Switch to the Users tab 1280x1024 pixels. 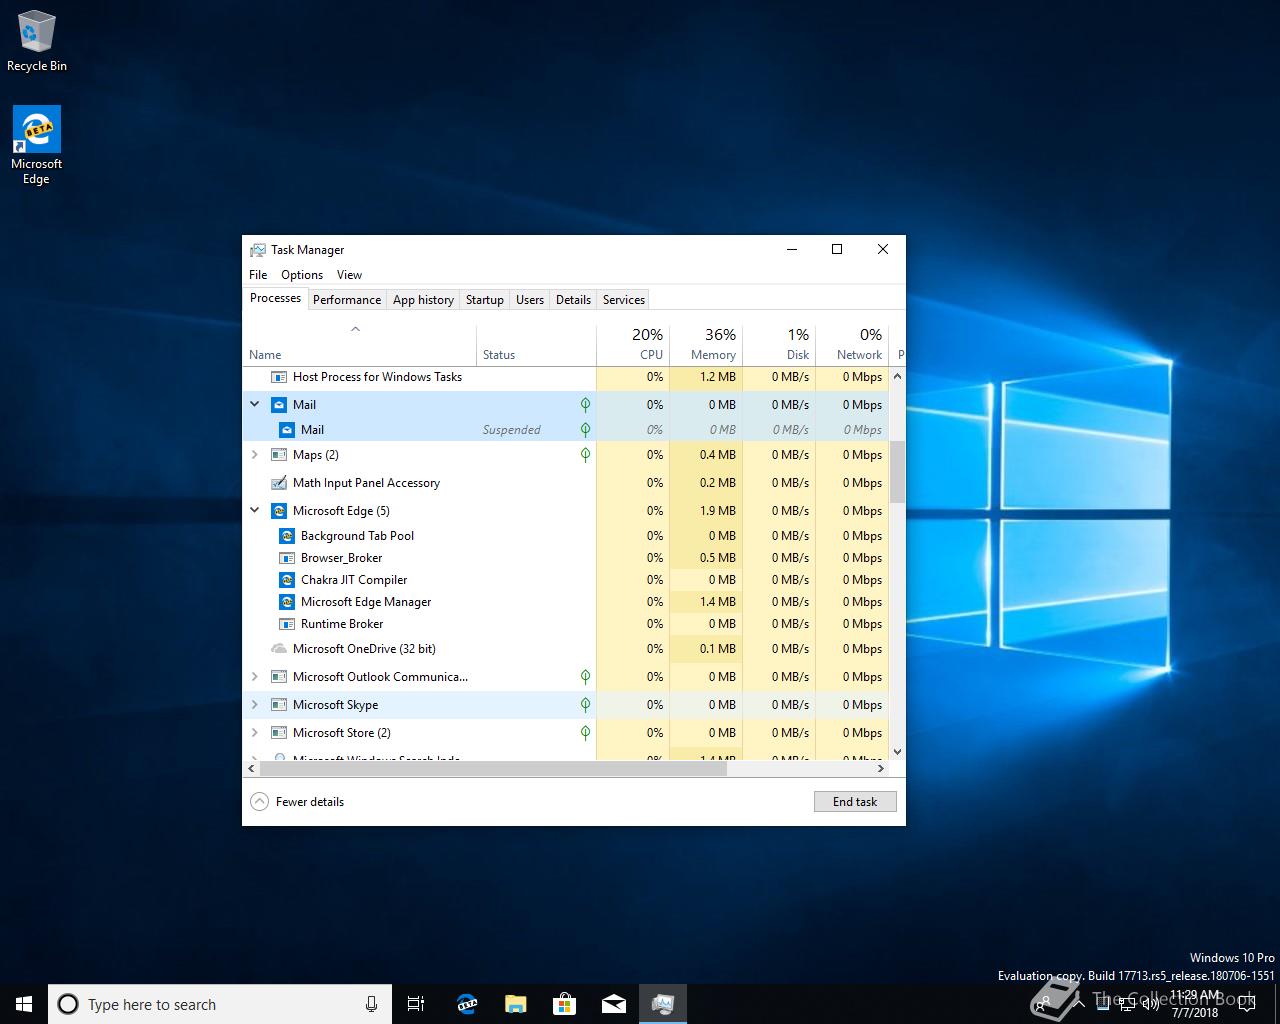pos(530,300)
